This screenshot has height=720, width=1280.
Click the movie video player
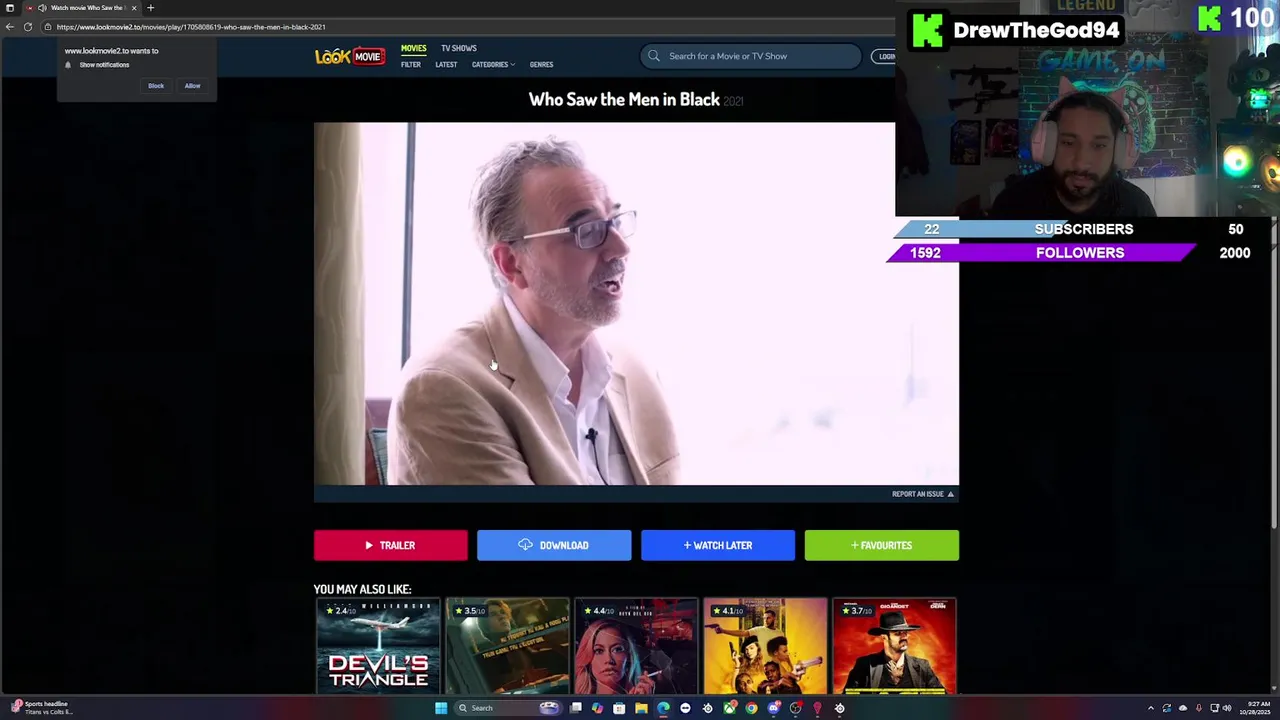click(636, 304)
